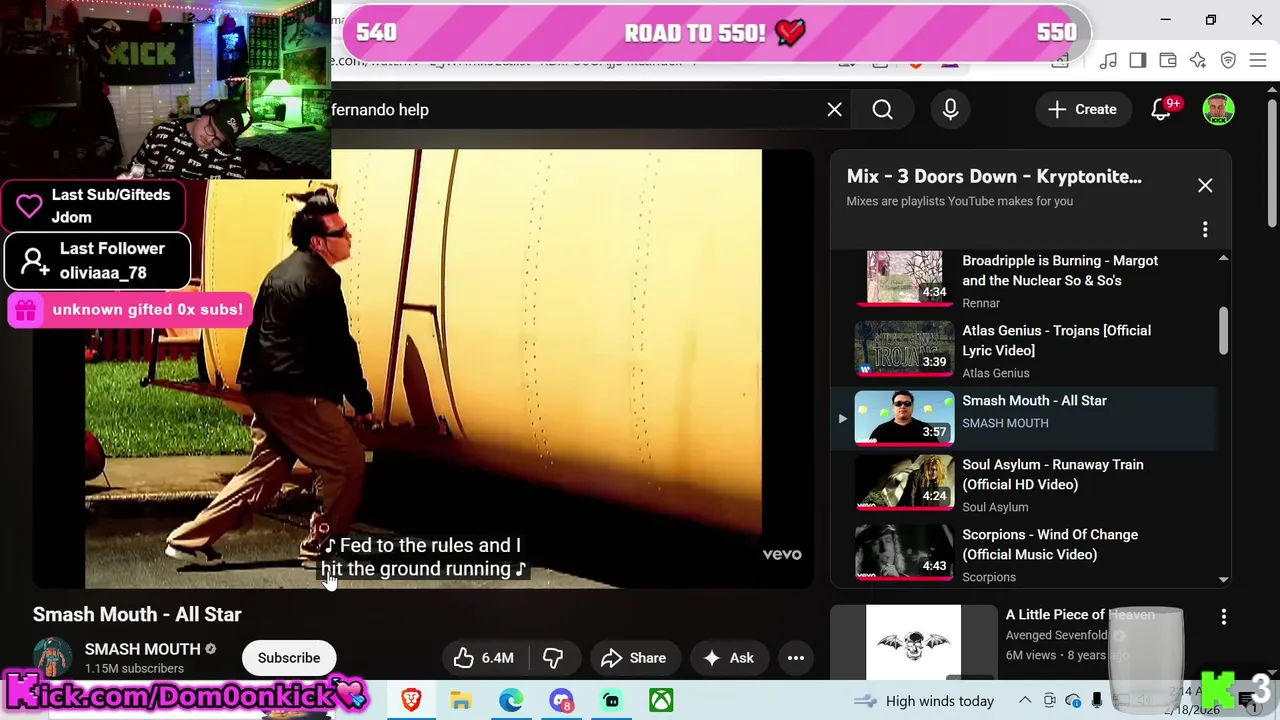1280x720 pixels.
Task: Click the Brave browser taskbar icon
Action: tap(411, 700)
